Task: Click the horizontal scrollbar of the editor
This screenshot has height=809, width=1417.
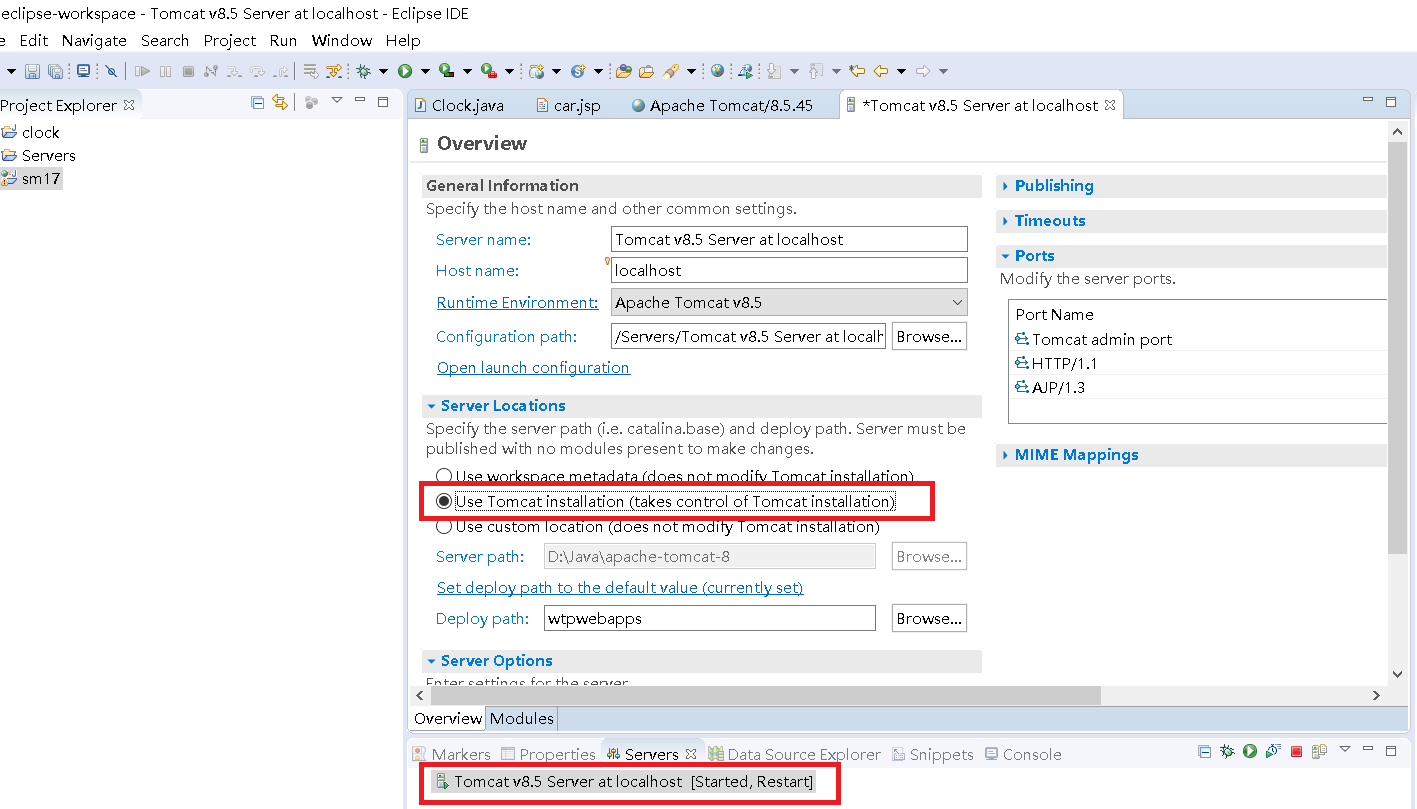Action: click(765, 695)
